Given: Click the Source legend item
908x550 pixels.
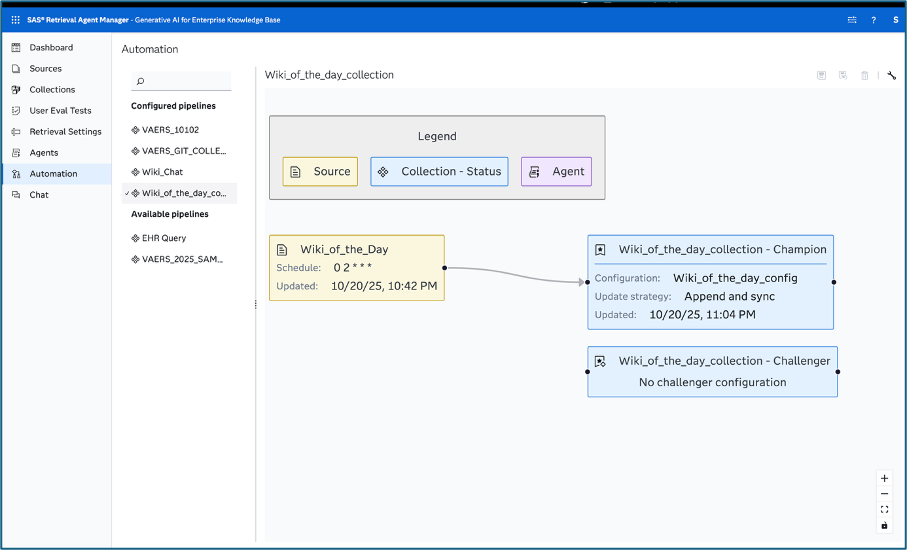Looking at the screenshot, I should coord(320,171).
